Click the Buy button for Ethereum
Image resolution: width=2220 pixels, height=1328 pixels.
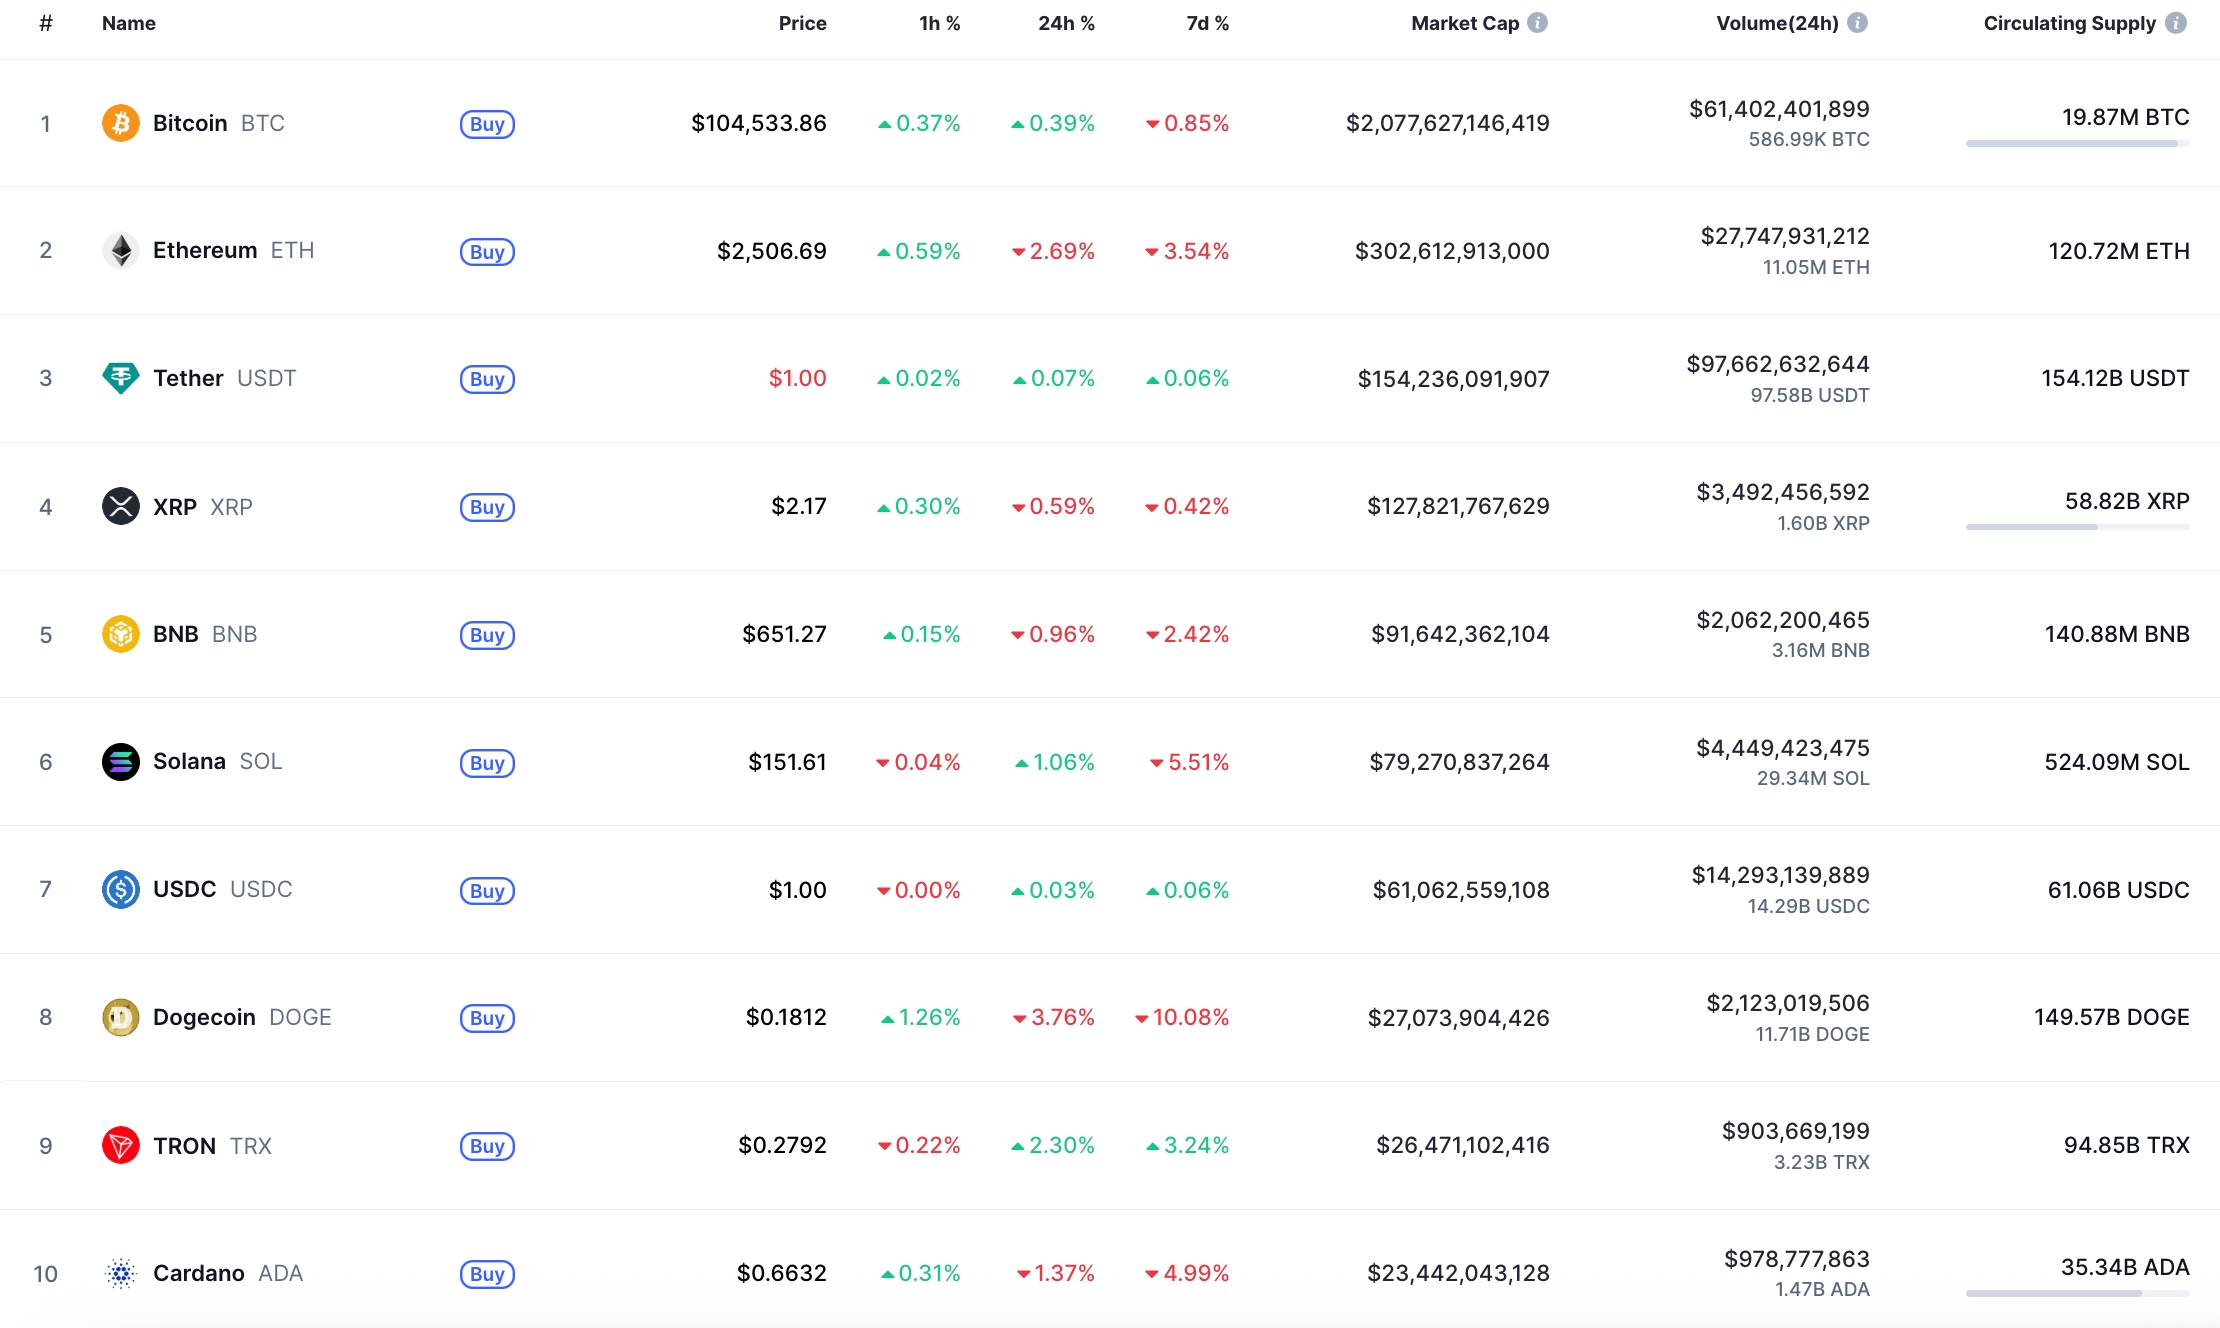[487, 252]
